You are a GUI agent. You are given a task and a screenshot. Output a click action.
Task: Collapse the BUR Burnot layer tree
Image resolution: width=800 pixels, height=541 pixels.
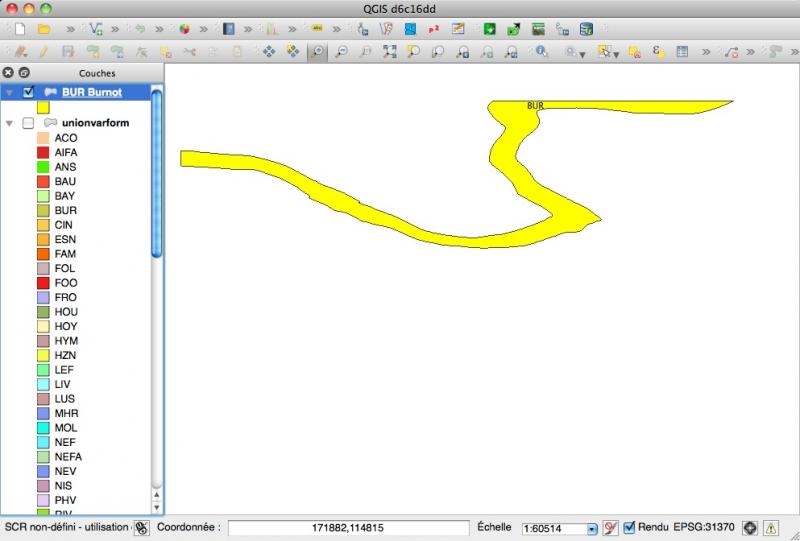[x=10, y=93]
